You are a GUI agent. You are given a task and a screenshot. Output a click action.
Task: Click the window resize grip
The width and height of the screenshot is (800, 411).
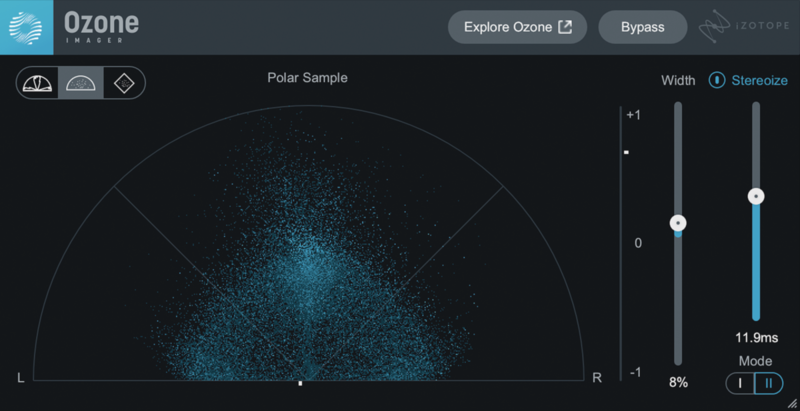[792, 403]
